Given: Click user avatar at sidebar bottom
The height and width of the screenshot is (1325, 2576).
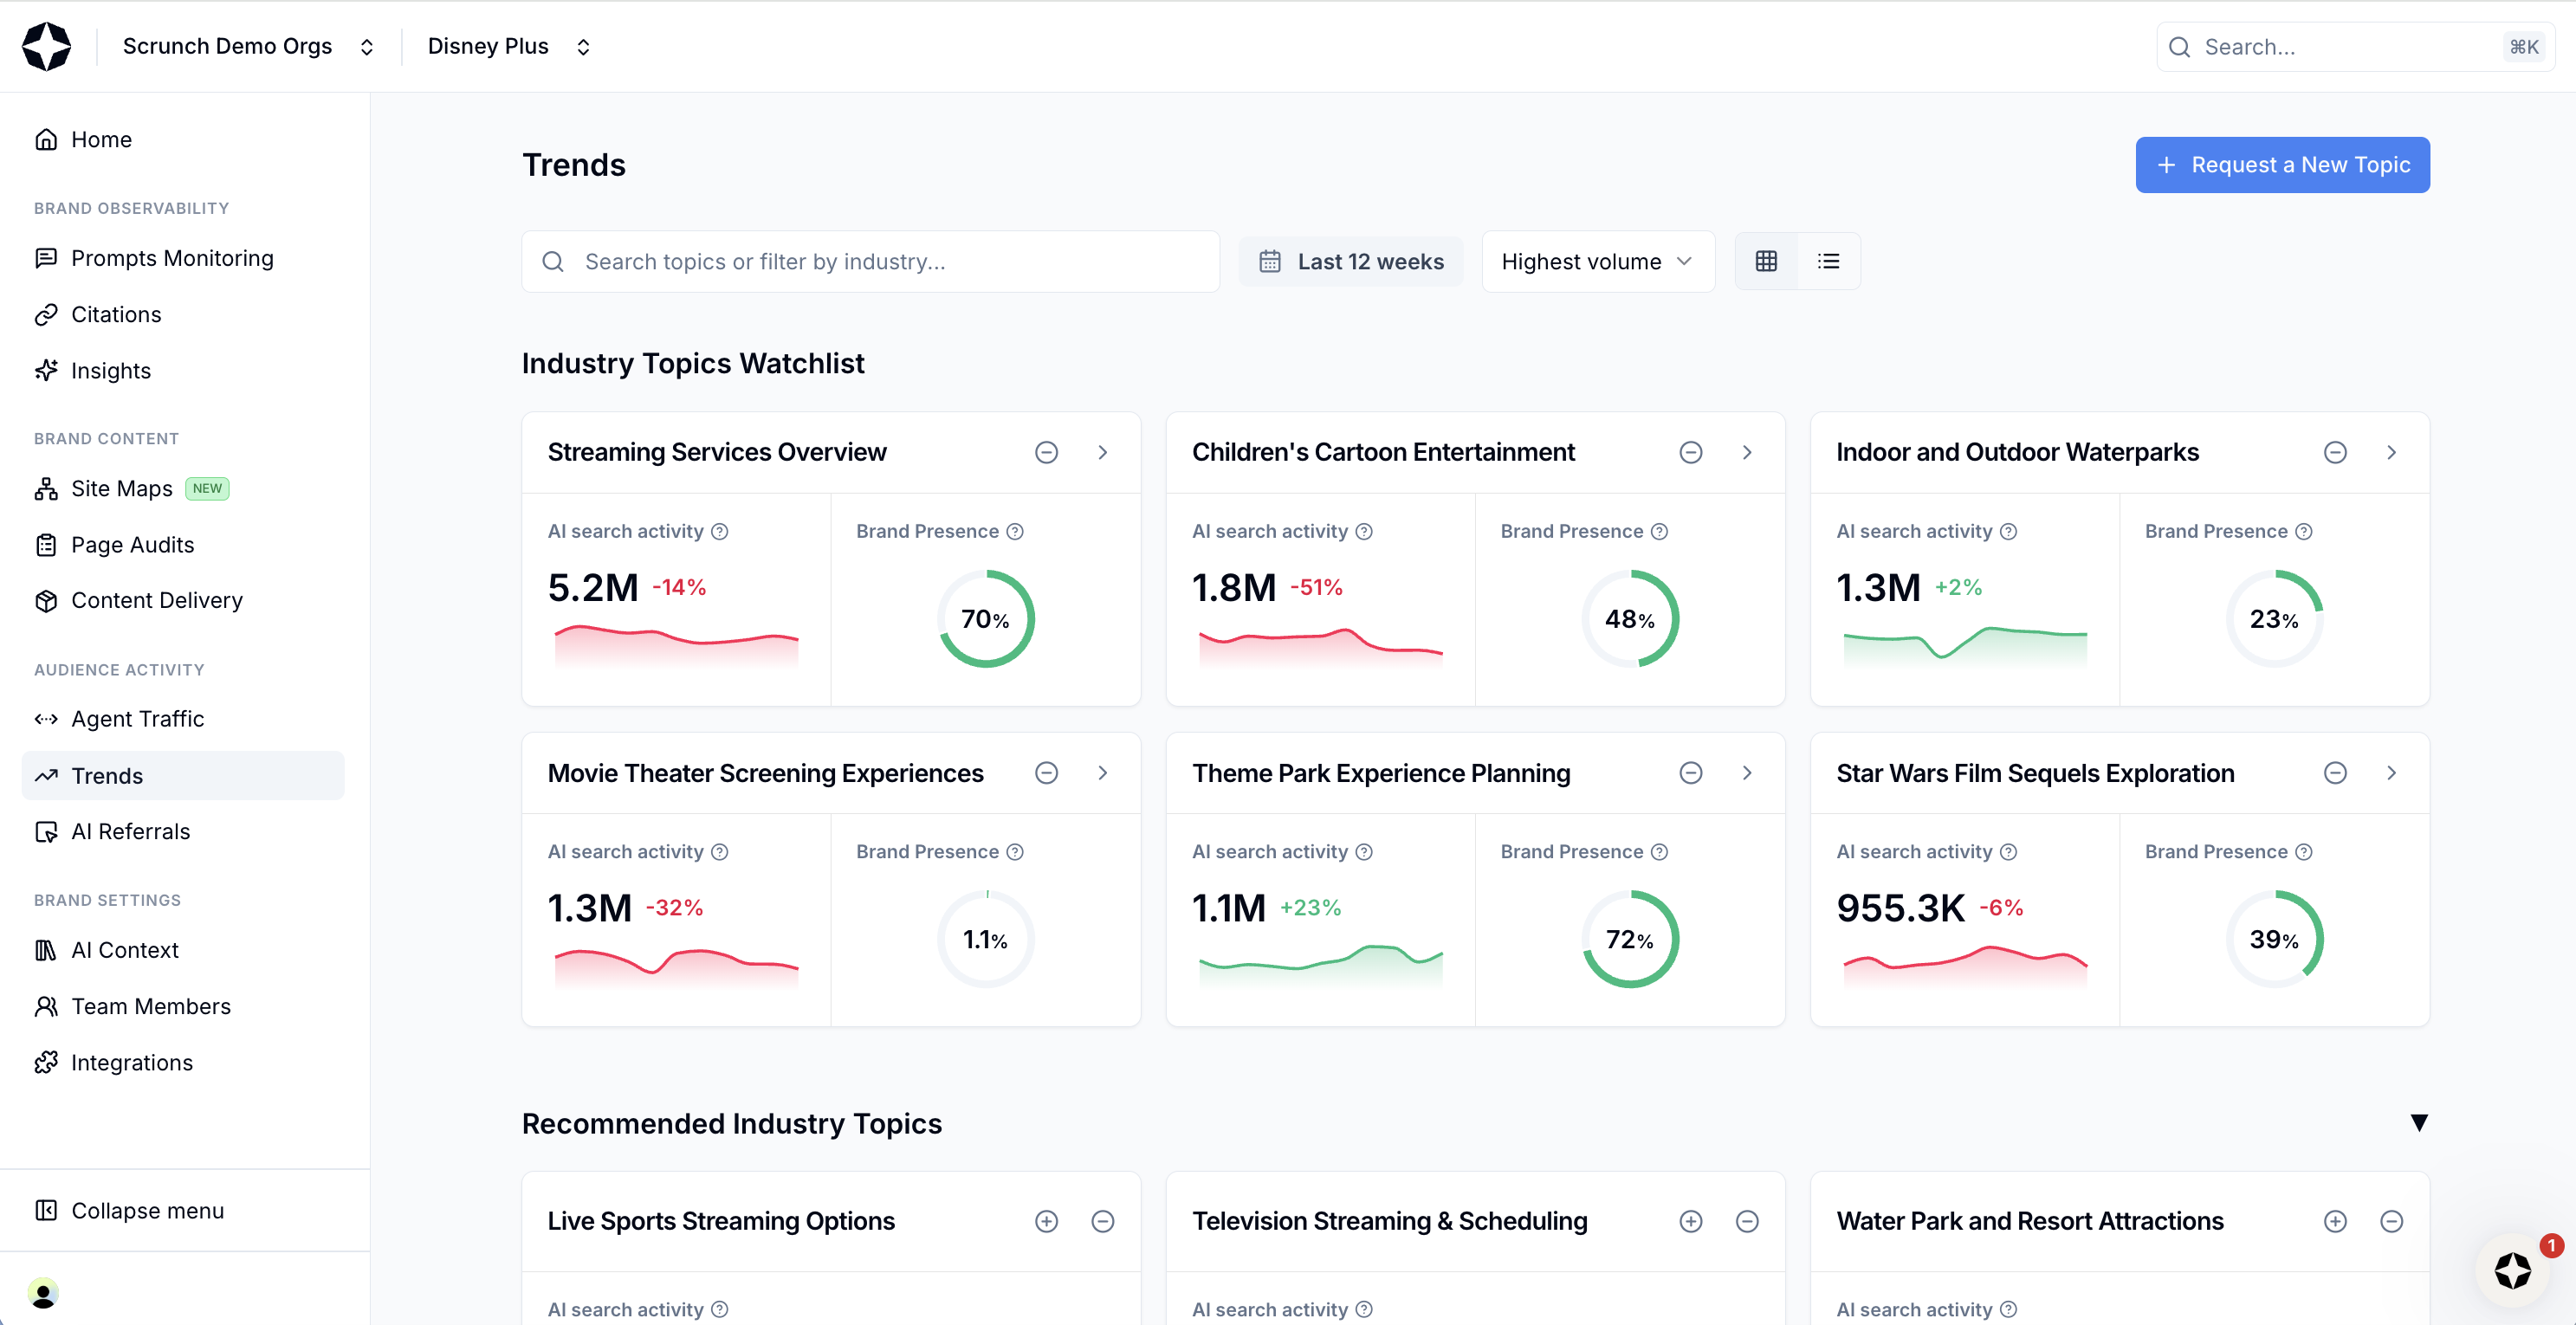Looking at the screenshot, I should point(43,1293).
